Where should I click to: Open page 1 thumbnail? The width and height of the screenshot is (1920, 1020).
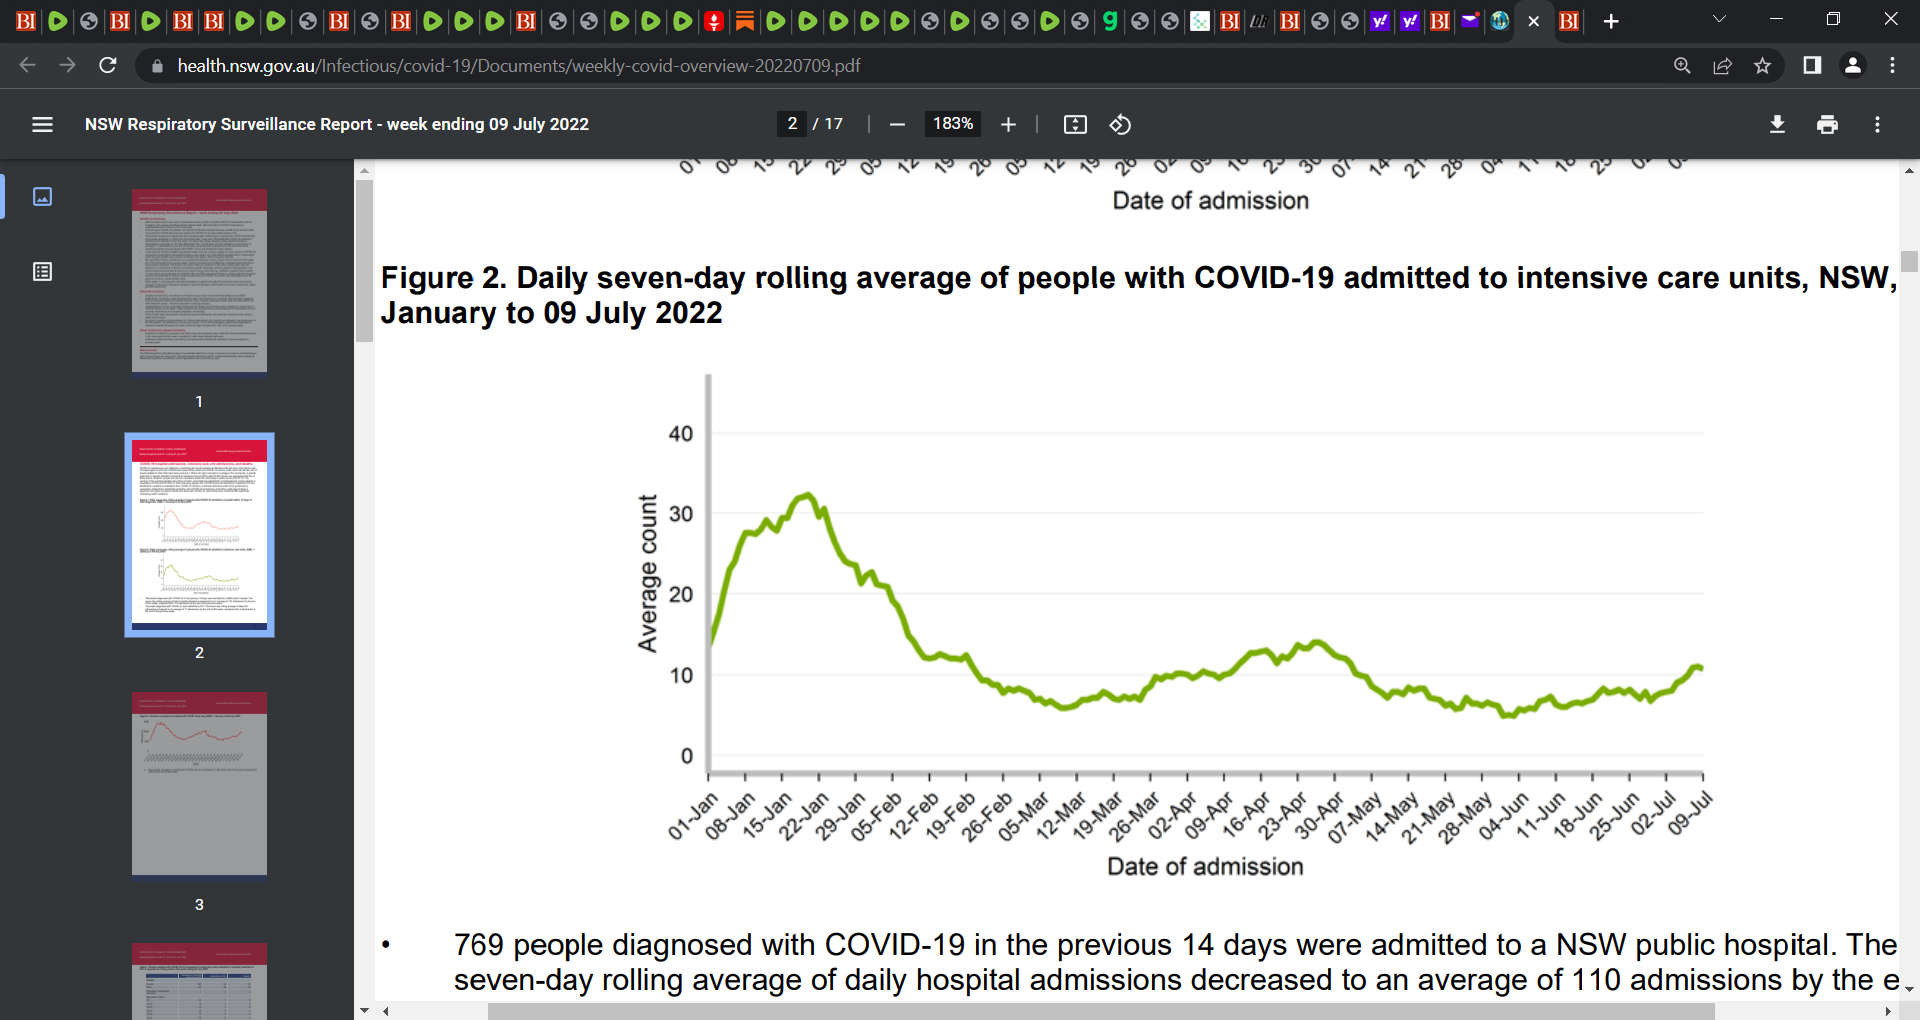[x=199, y=281]
